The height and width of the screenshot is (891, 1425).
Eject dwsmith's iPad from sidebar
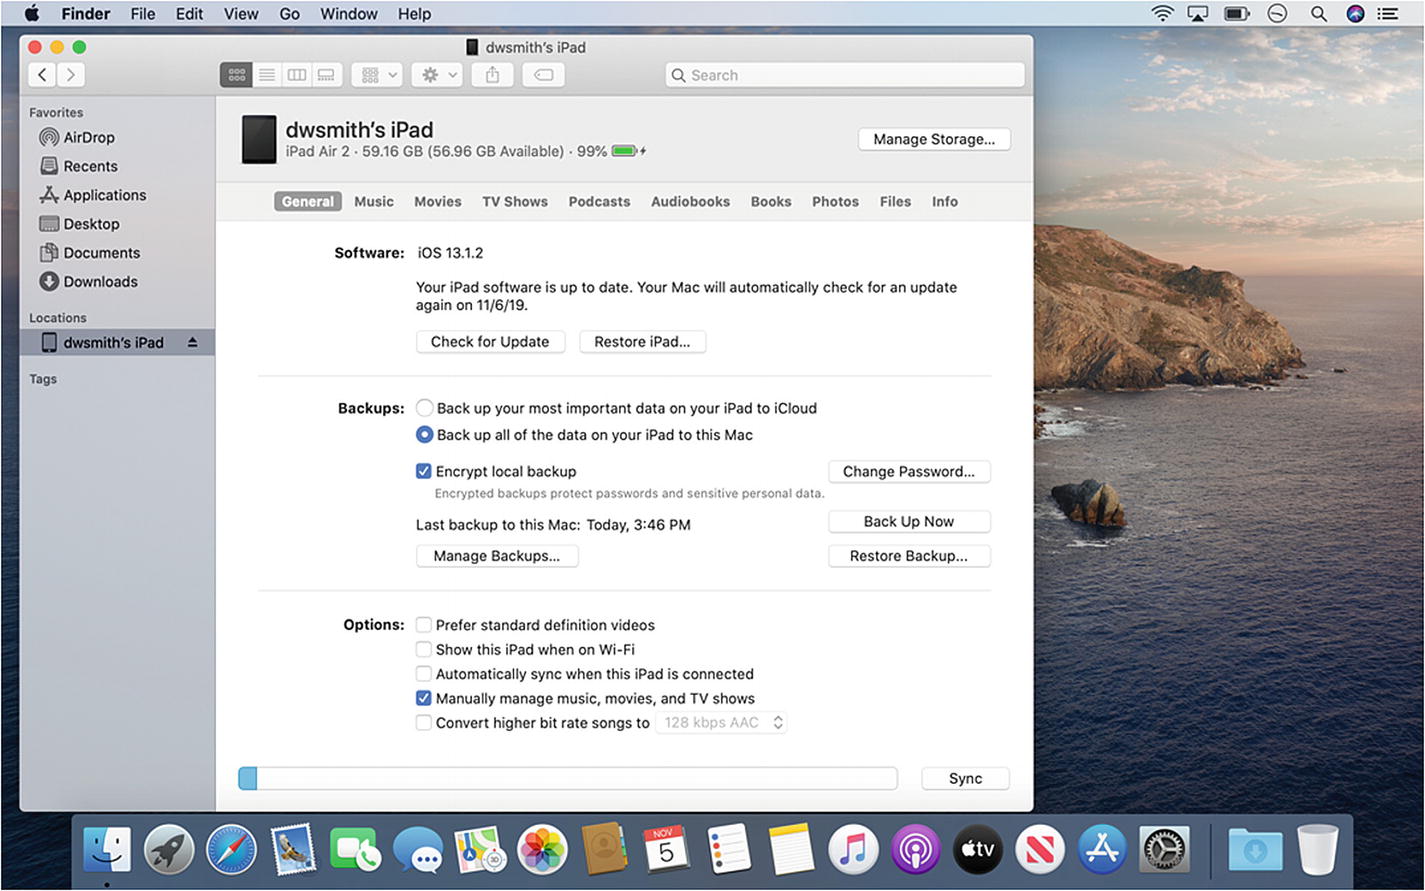click(192, 342)
